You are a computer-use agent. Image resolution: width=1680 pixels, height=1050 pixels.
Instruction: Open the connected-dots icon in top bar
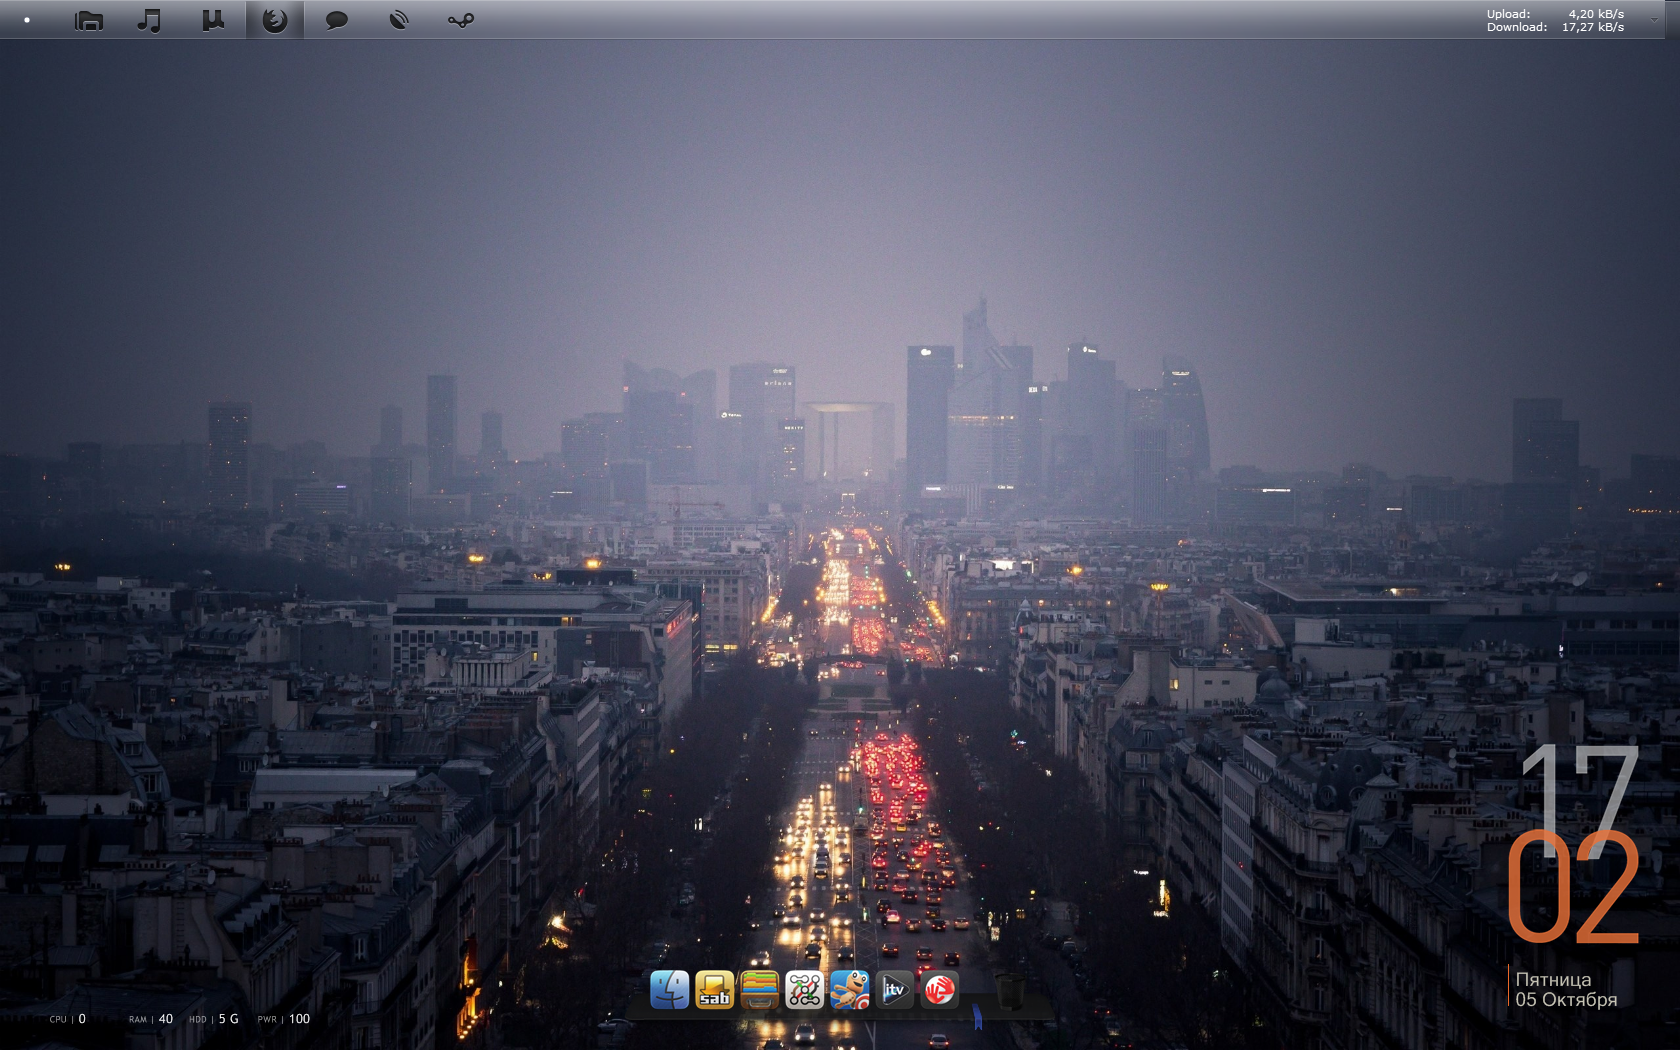tap(461, 20)
